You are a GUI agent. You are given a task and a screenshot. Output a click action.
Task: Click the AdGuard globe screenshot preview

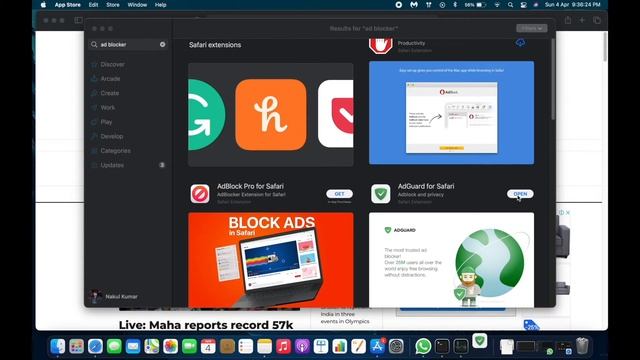coord(451,260)
